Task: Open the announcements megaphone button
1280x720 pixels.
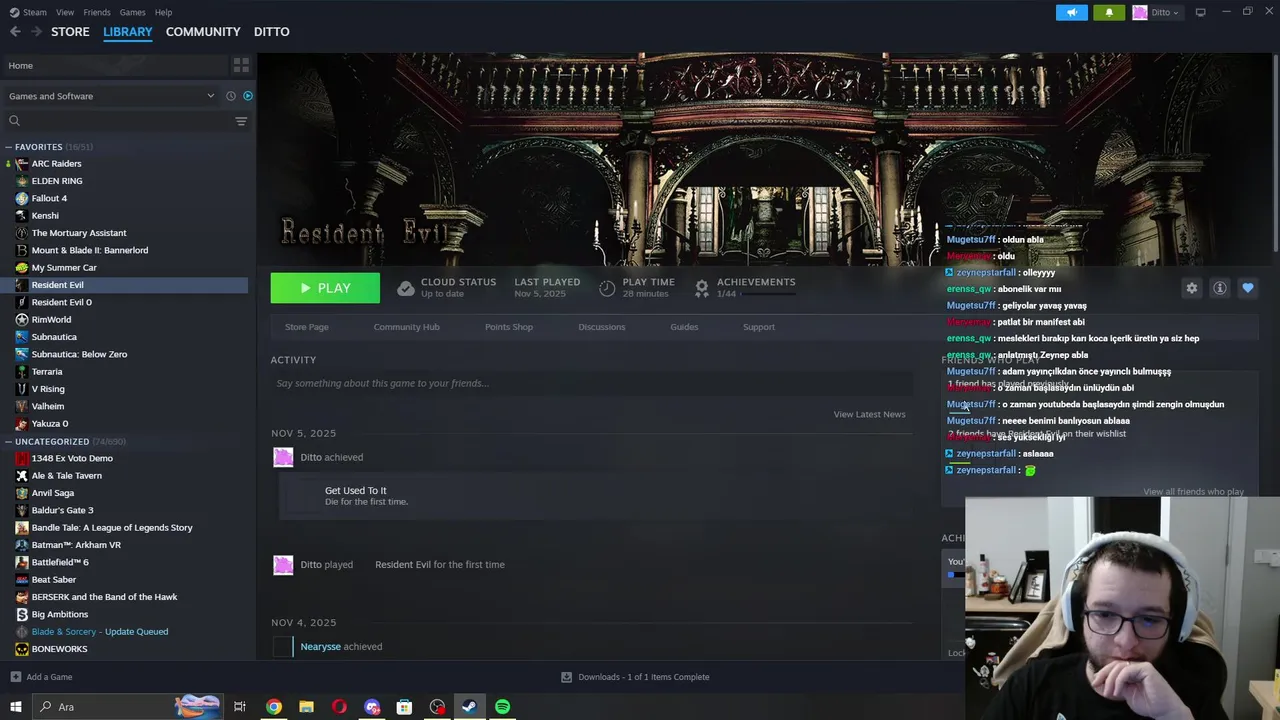Action: 1071,12
